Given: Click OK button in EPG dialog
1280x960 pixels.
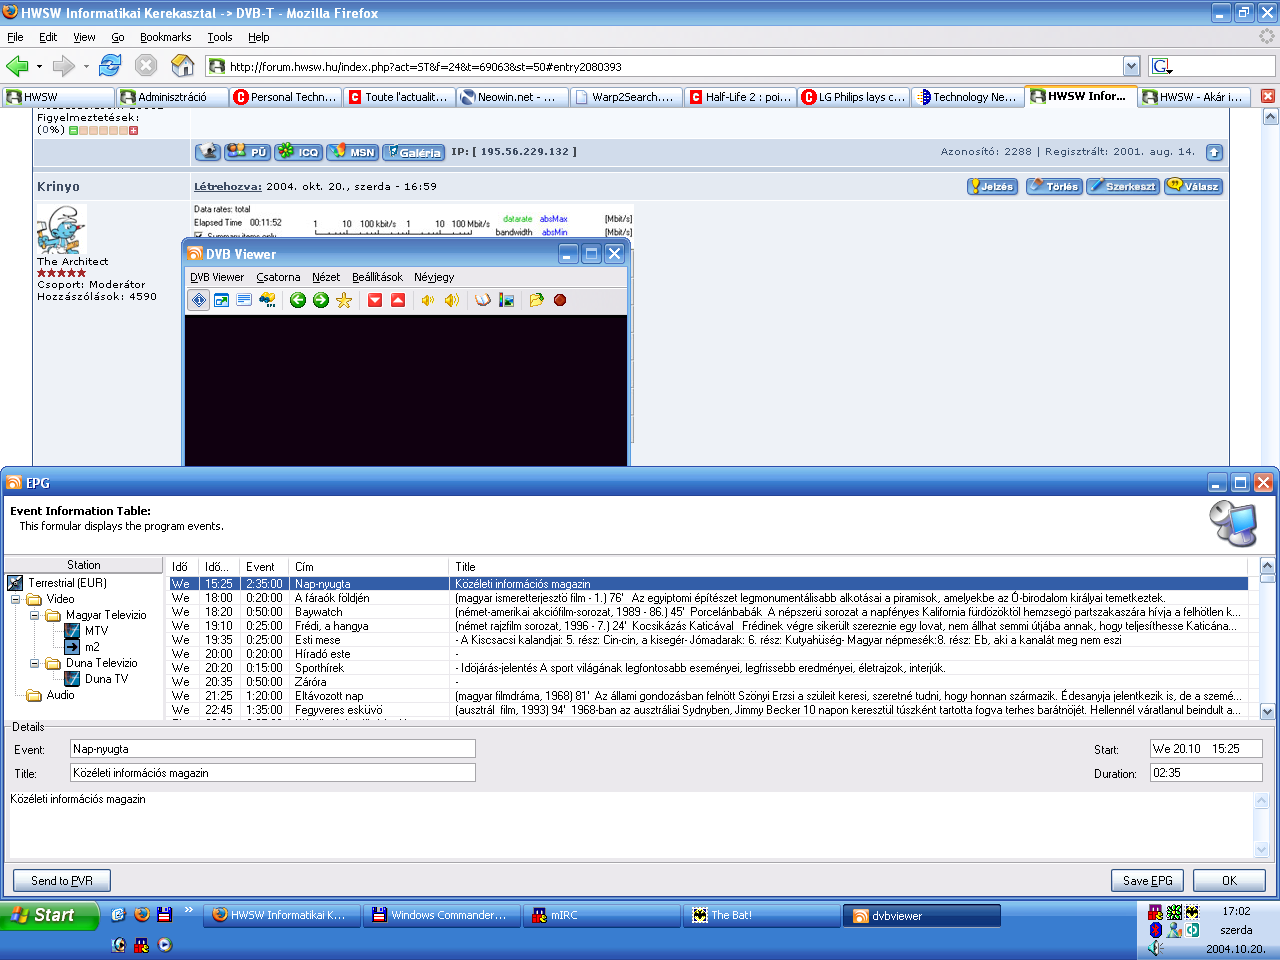Looking at the screenshot, I should coord(1229,881).
